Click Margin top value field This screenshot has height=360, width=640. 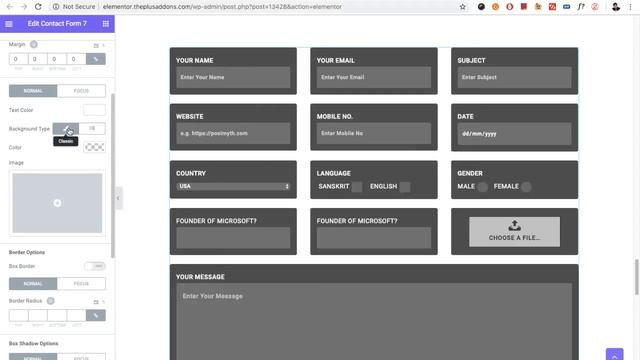pos(18,59)
